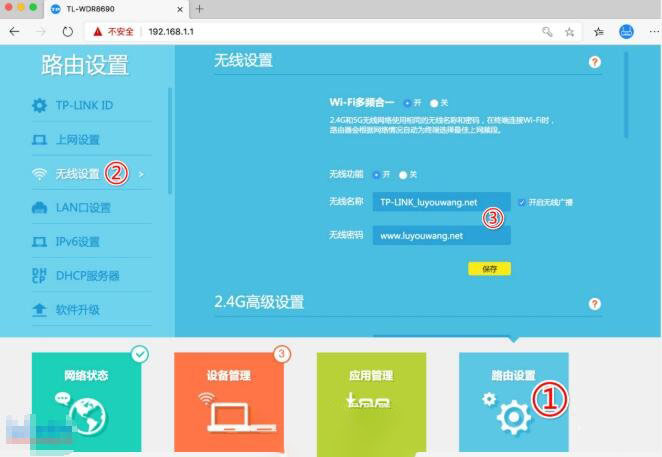Click the 无线密码 input field
Viewport: 662px width, 457px height.
pyautogui.click(x=442, y=236)
